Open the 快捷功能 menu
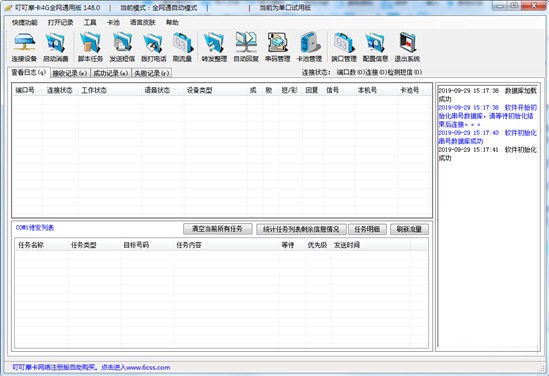 (25, 22)
